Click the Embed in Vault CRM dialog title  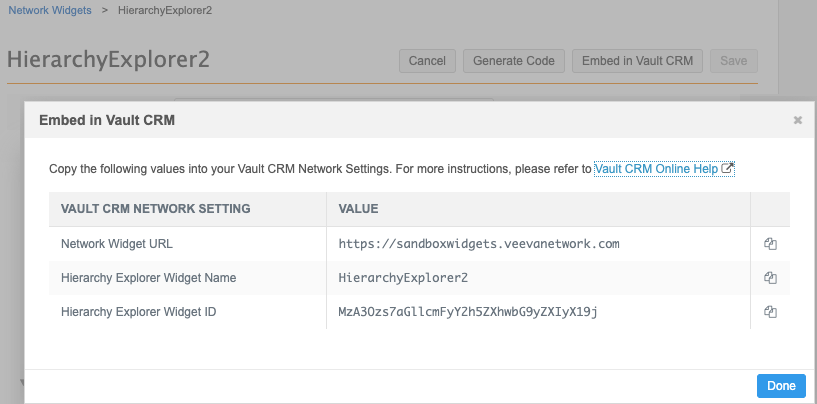(x=107, y=120)
